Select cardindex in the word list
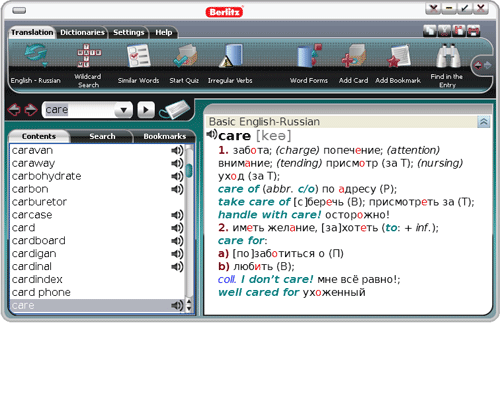The image size is (500, 405). pos(97,279)
